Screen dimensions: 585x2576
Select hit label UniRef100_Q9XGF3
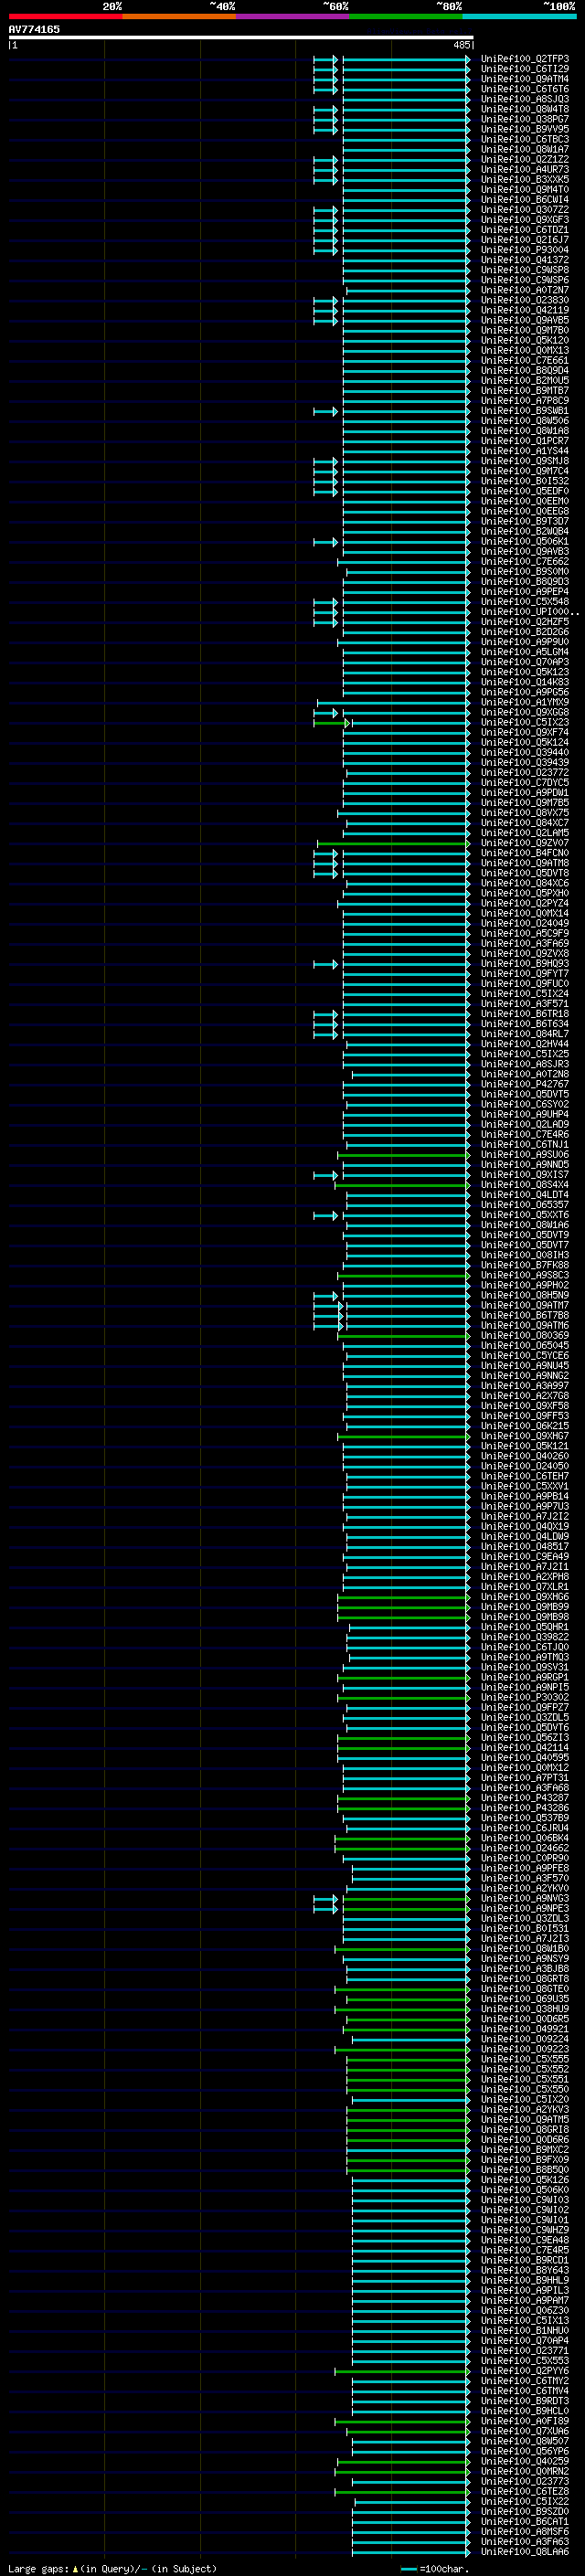tap(525, 220)
